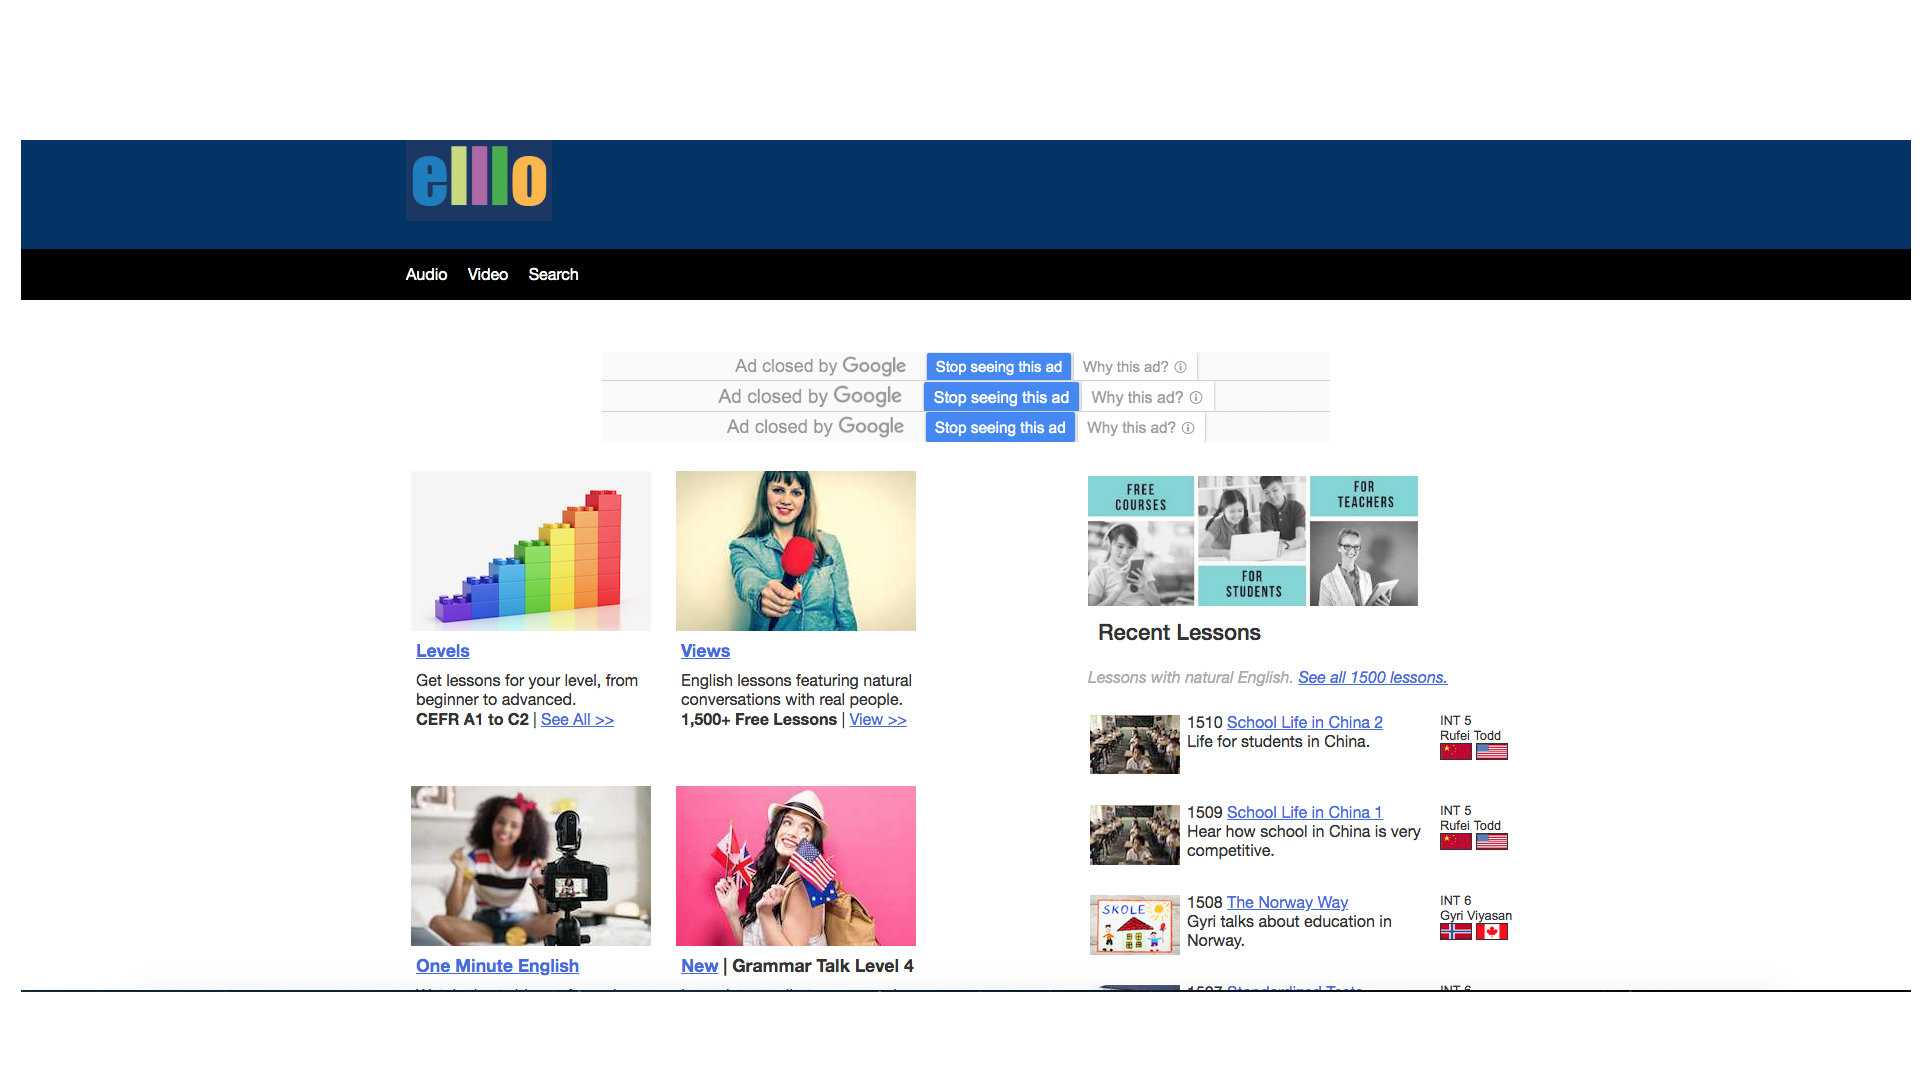Click first 'Stop seeing this ad' button
1920x1080 pixels.
[x=999, y=367]
